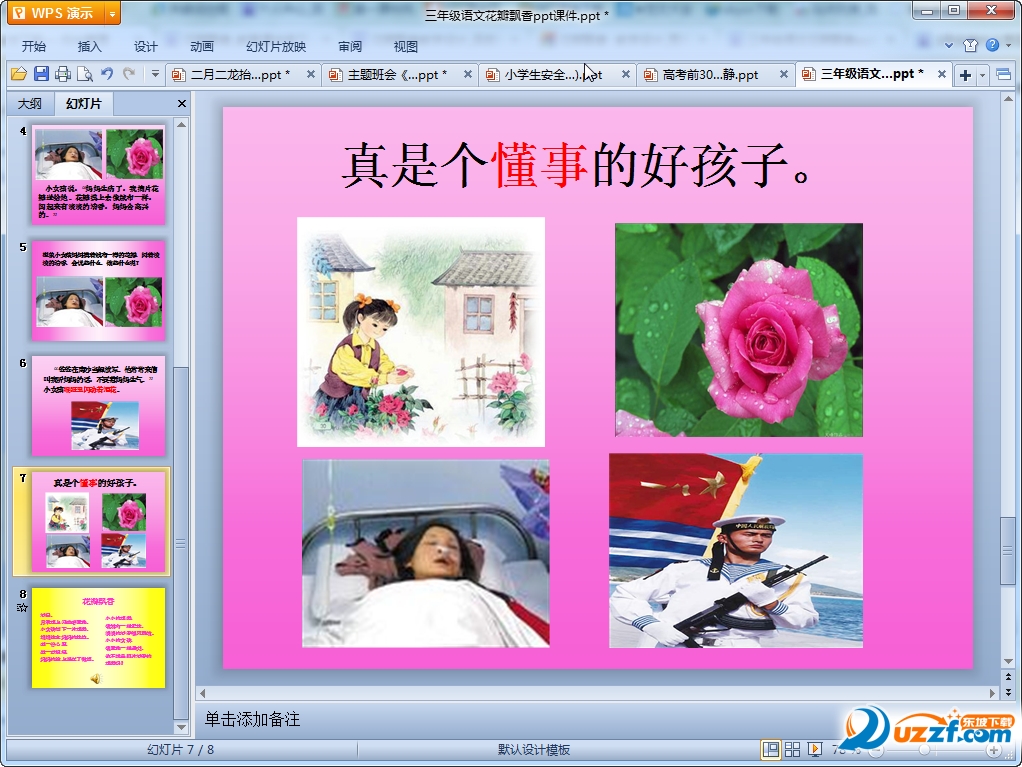Select the hospital bed patient photo
The width and height of the screenshot is (1022, 767).
tap(426, 553)
